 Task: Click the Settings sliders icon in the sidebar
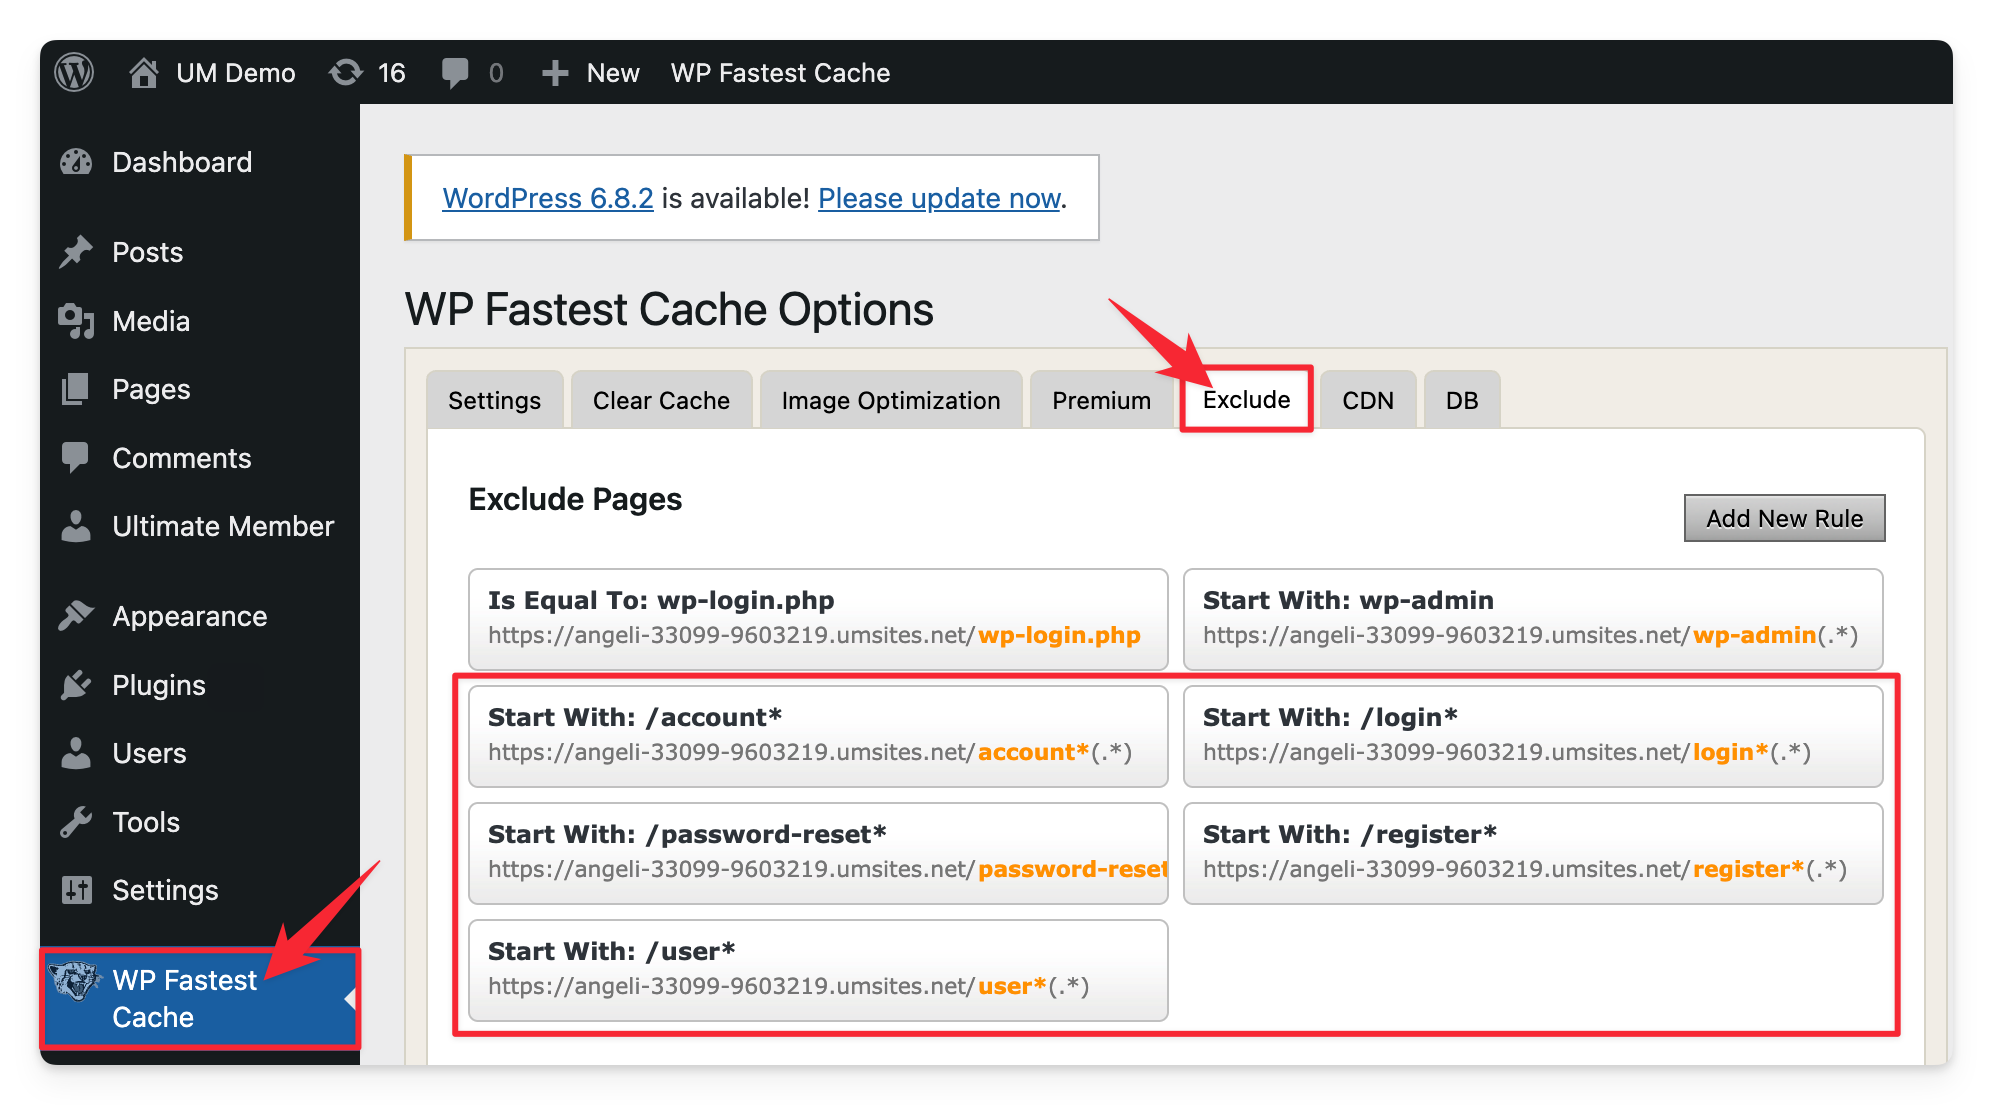(x=76, y=890)
